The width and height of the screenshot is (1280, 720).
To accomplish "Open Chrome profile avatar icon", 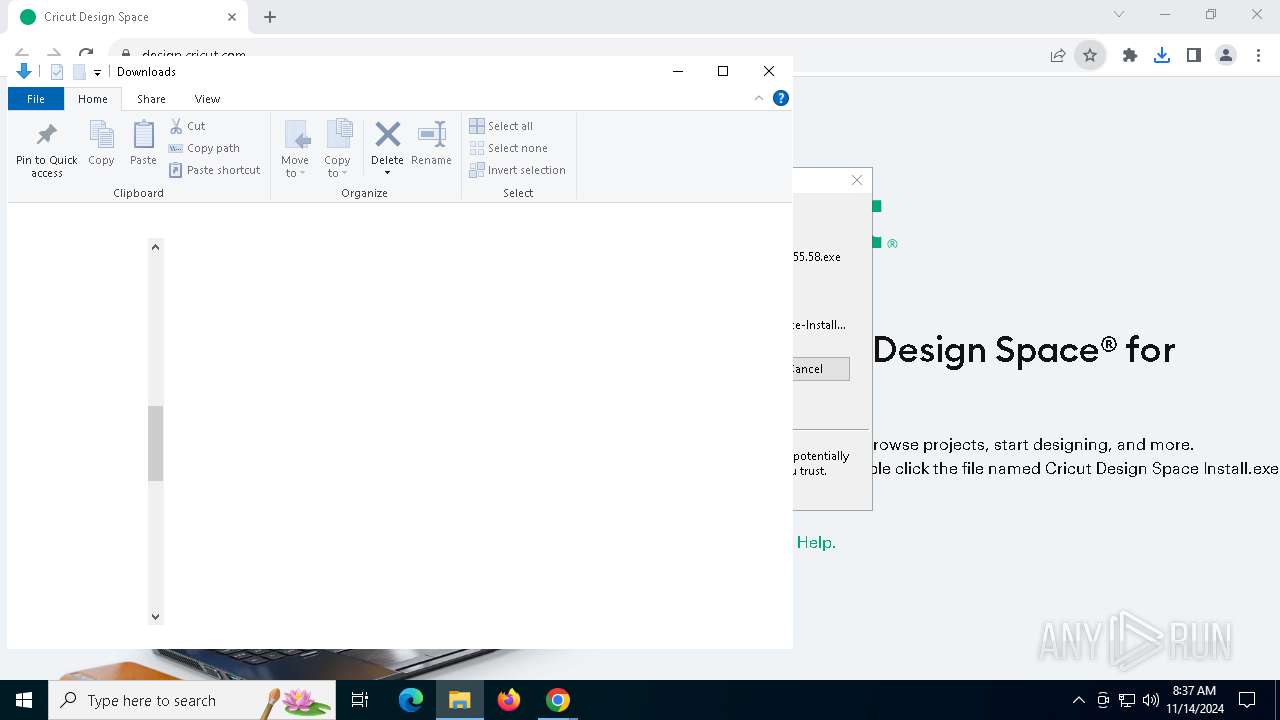I will click(1226, 56).
